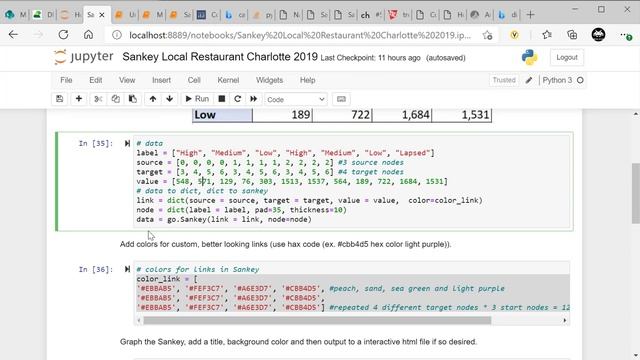Restart kernel and rerun all with the fast-forward icon
640x360 pixels.
(x=253, y=99)
